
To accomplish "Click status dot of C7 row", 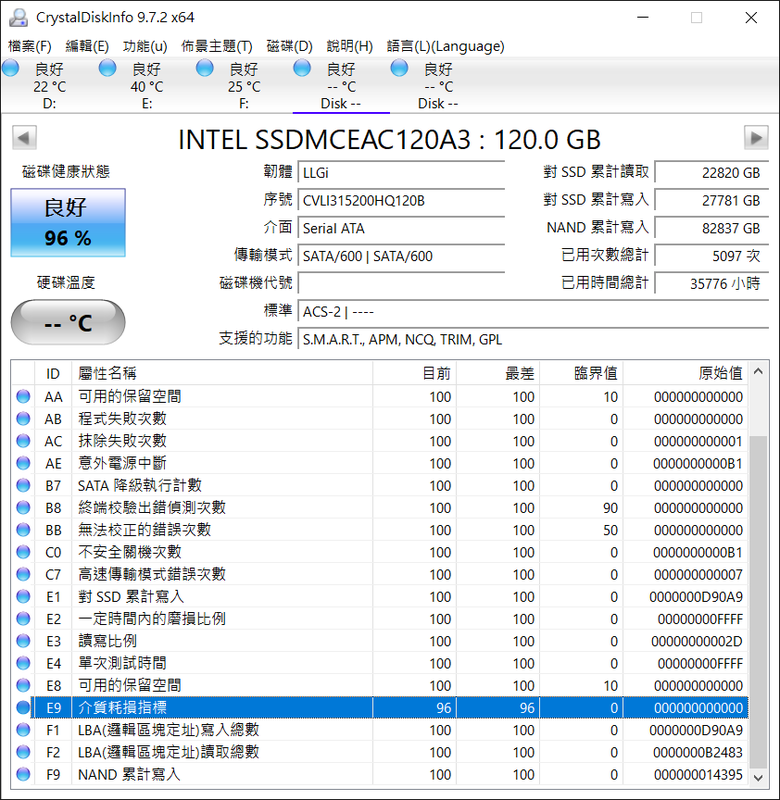I will [23, 574].
